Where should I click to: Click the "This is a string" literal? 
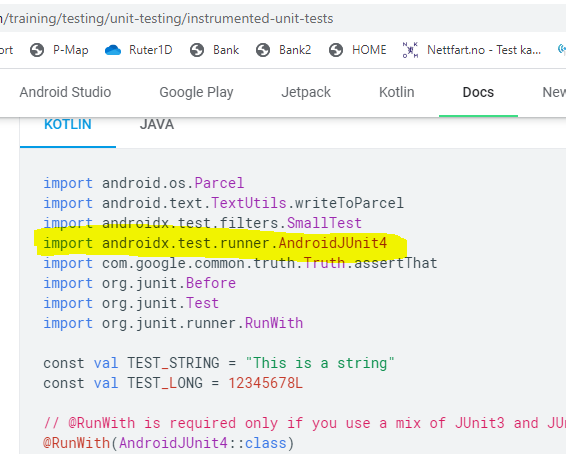coord(320,363)
